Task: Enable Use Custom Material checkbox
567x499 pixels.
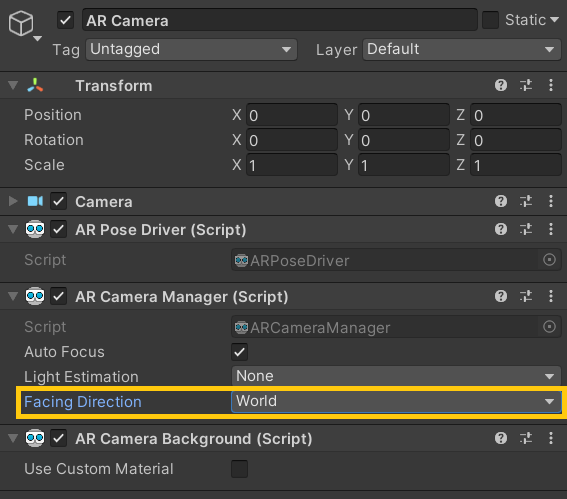Action: [x=239, y=469]
